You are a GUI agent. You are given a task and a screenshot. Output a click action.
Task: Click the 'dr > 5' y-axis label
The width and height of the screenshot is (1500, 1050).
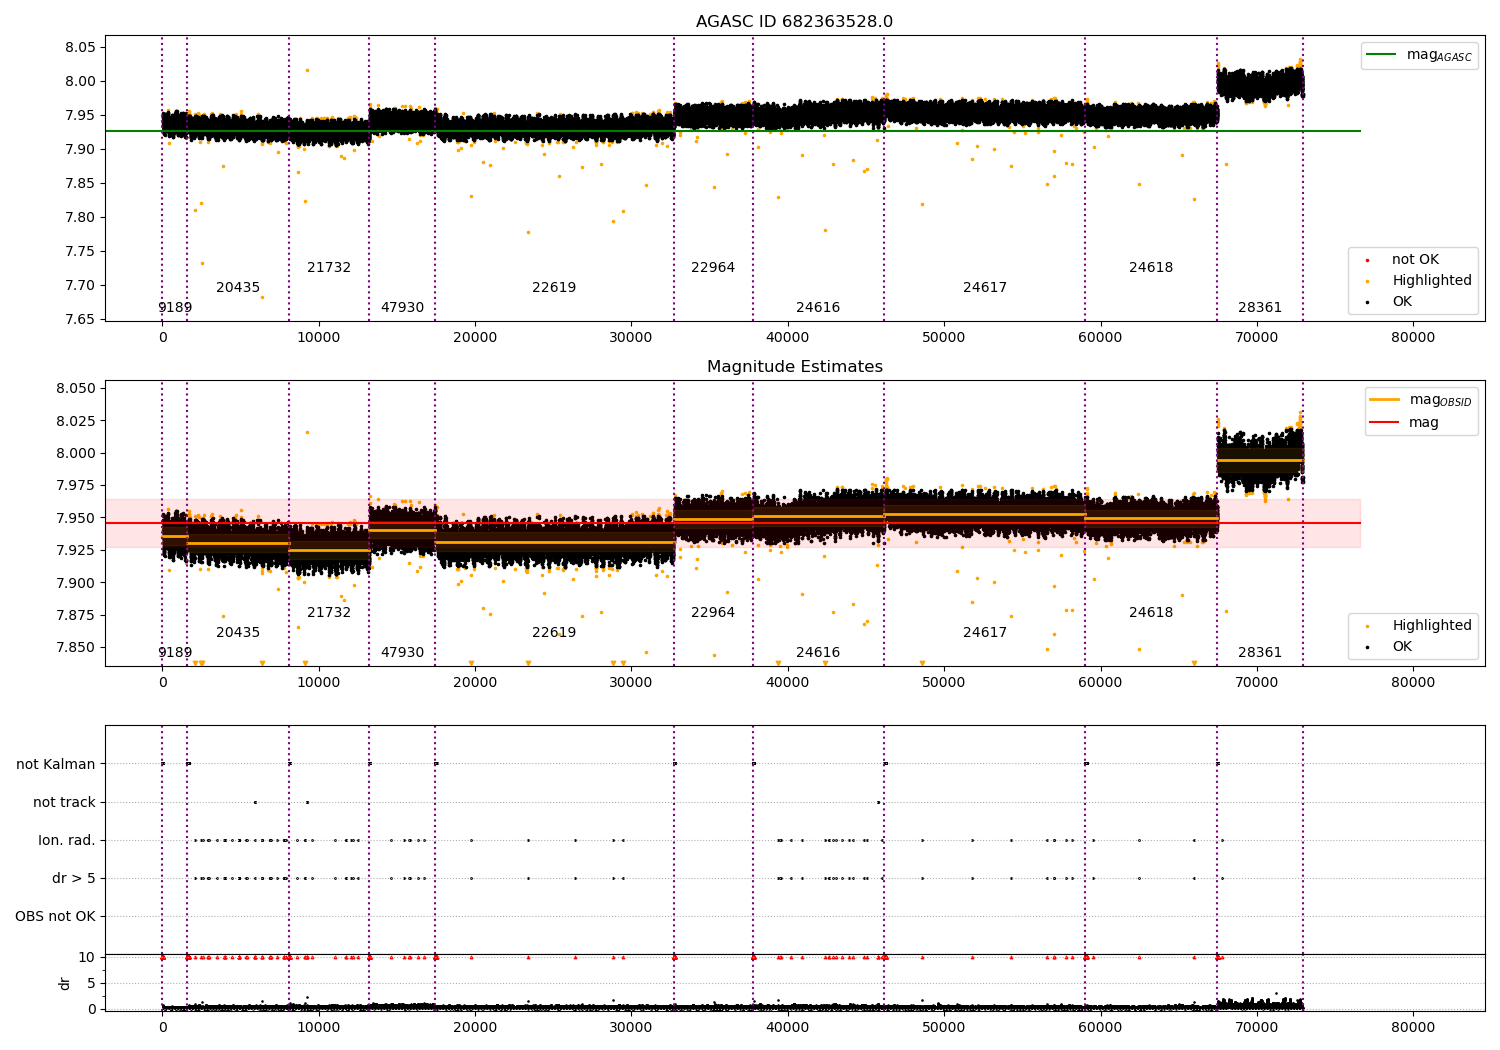click(74, 879)
